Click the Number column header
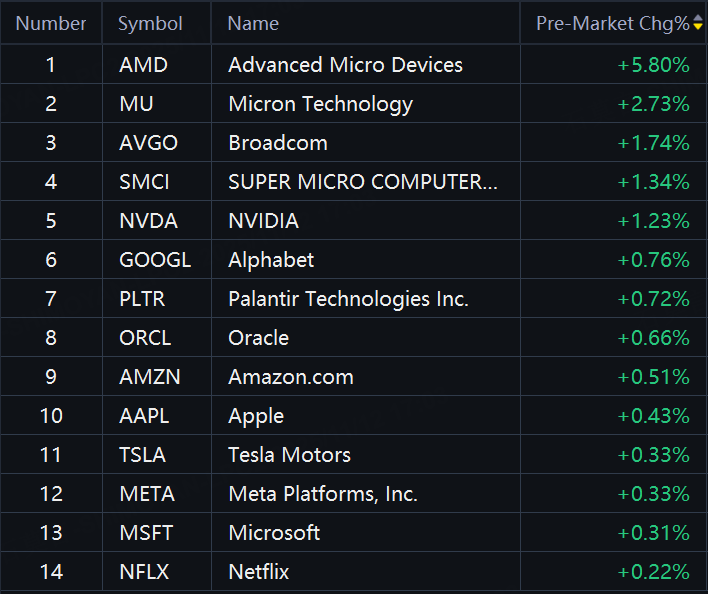Screen dimensions: 708x594 51,23
